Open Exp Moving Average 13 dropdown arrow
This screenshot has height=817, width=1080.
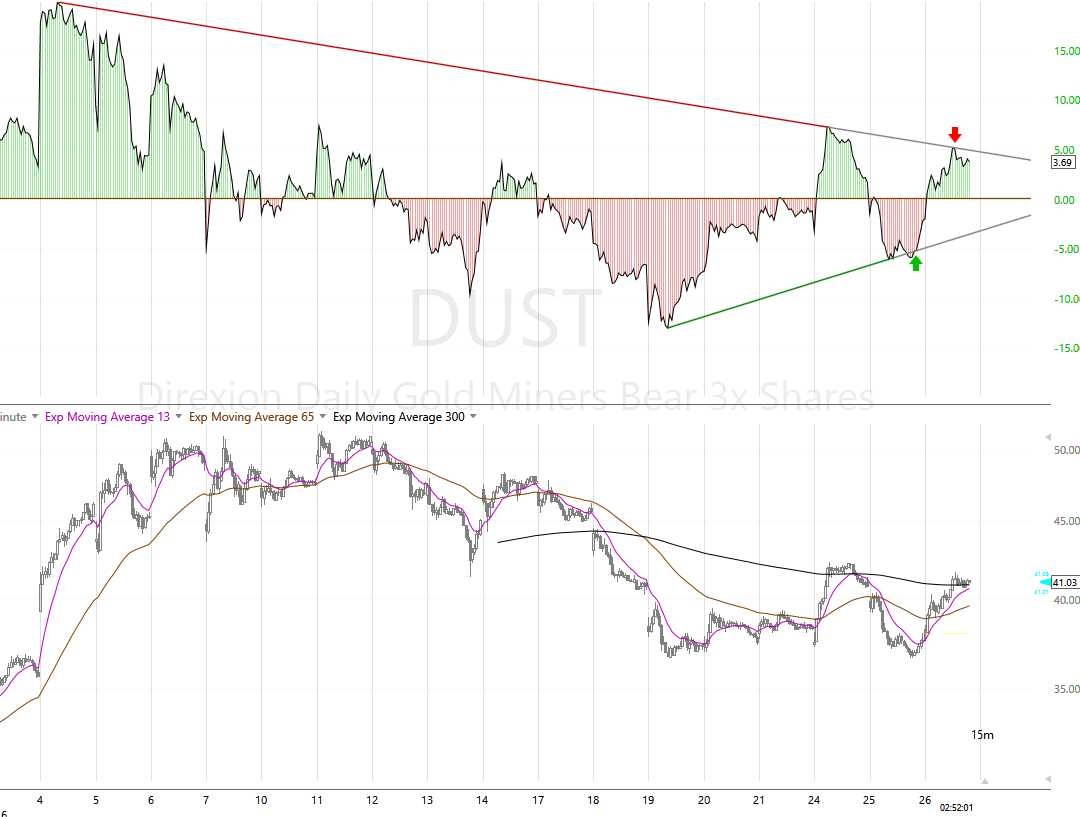(179, 417)
